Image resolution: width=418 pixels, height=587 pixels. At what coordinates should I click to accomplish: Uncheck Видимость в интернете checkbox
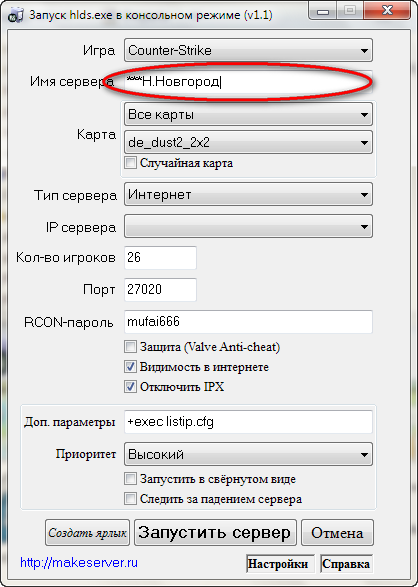tap(130, 367)
